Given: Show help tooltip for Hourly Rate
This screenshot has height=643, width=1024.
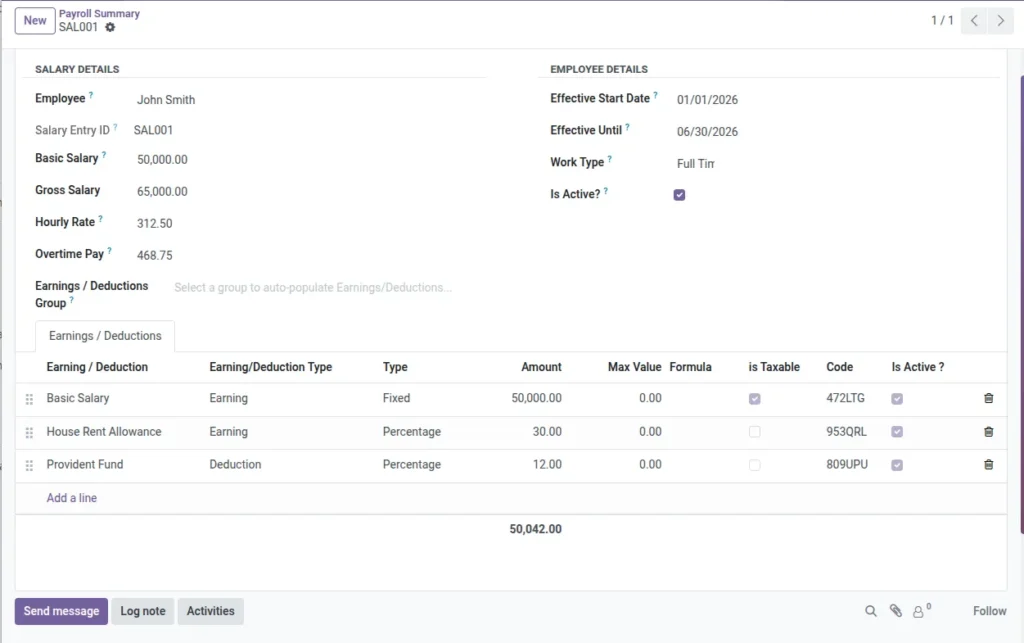Looking at the screenshot, I should pos(101,219).
